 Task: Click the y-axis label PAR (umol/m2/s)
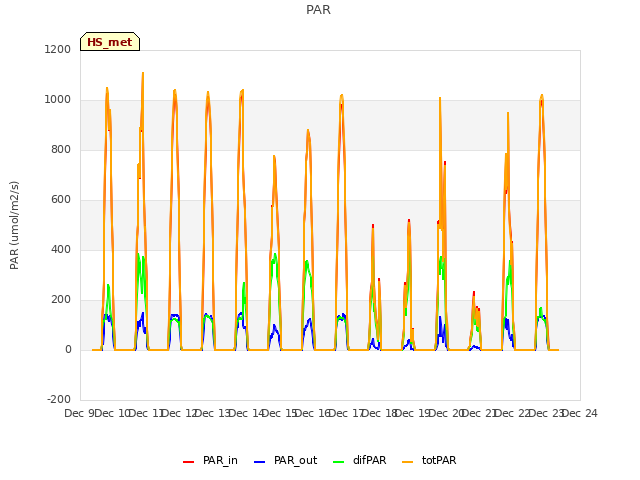(x=14, y=225)
